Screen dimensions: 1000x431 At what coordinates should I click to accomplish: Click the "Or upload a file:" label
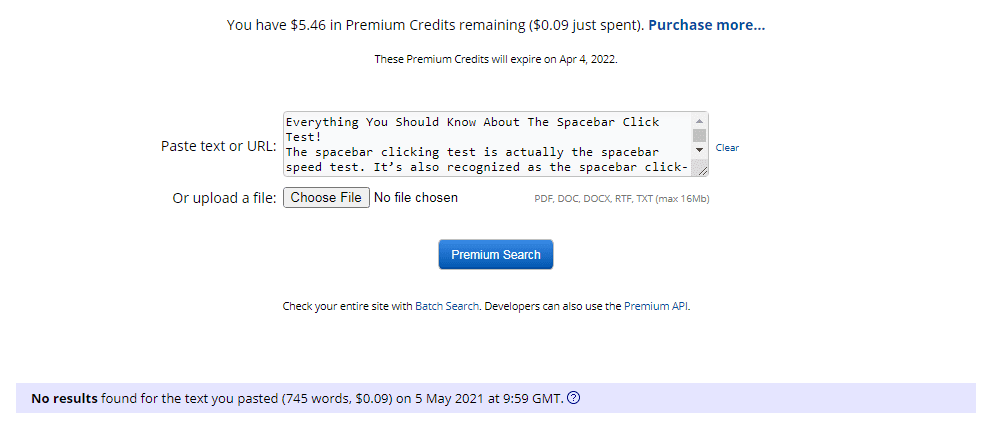pos(224,198)
